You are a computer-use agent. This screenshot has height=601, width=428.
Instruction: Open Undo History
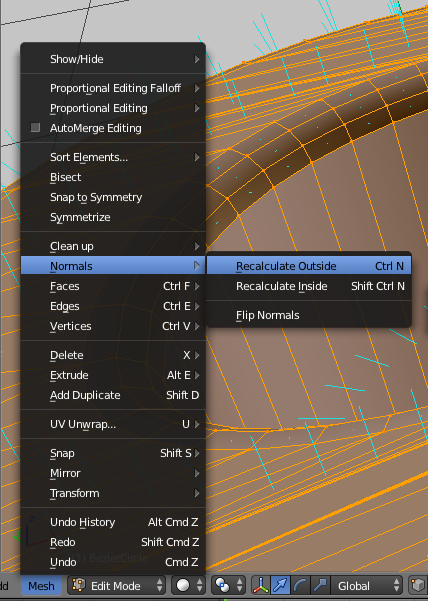[113, 522]
